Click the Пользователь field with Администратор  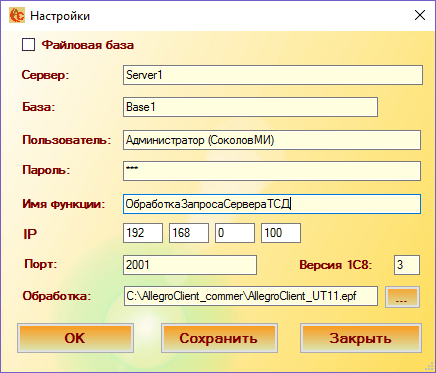(272, 140)
